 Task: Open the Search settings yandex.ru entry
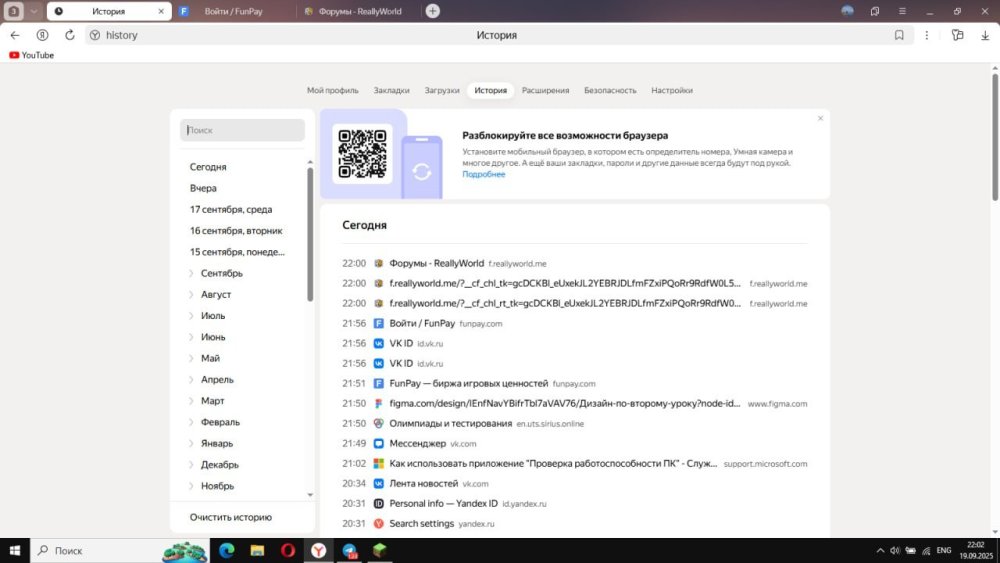(422, 523)
